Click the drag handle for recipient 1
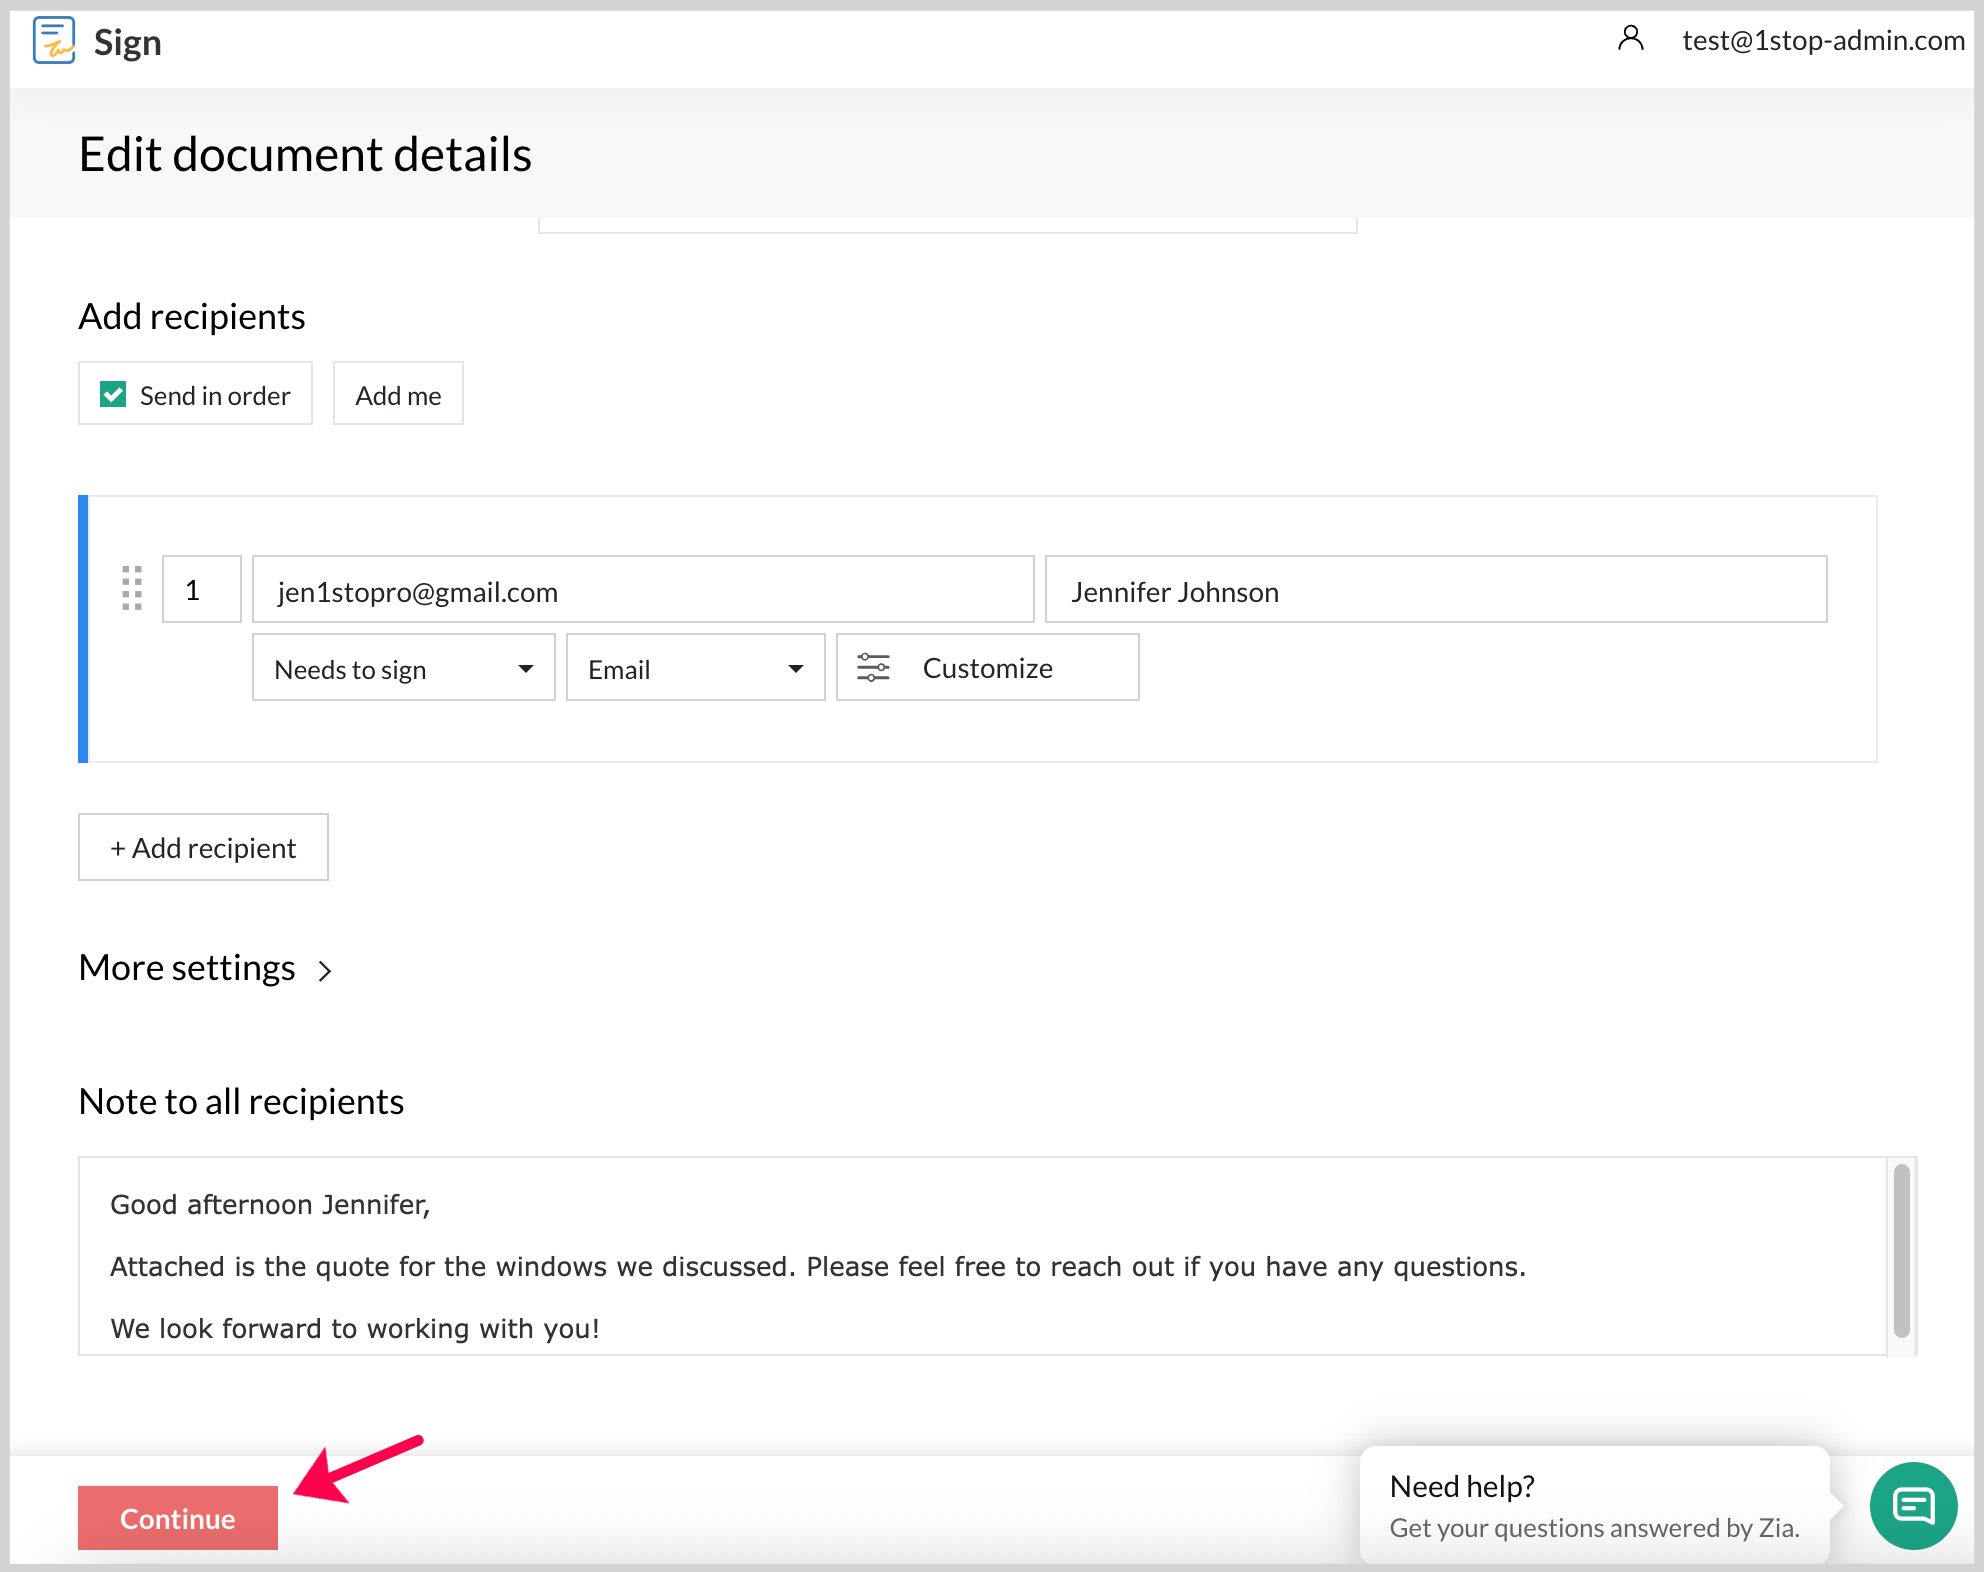This screenshot has width=1984, height=1572. point(132,588)
